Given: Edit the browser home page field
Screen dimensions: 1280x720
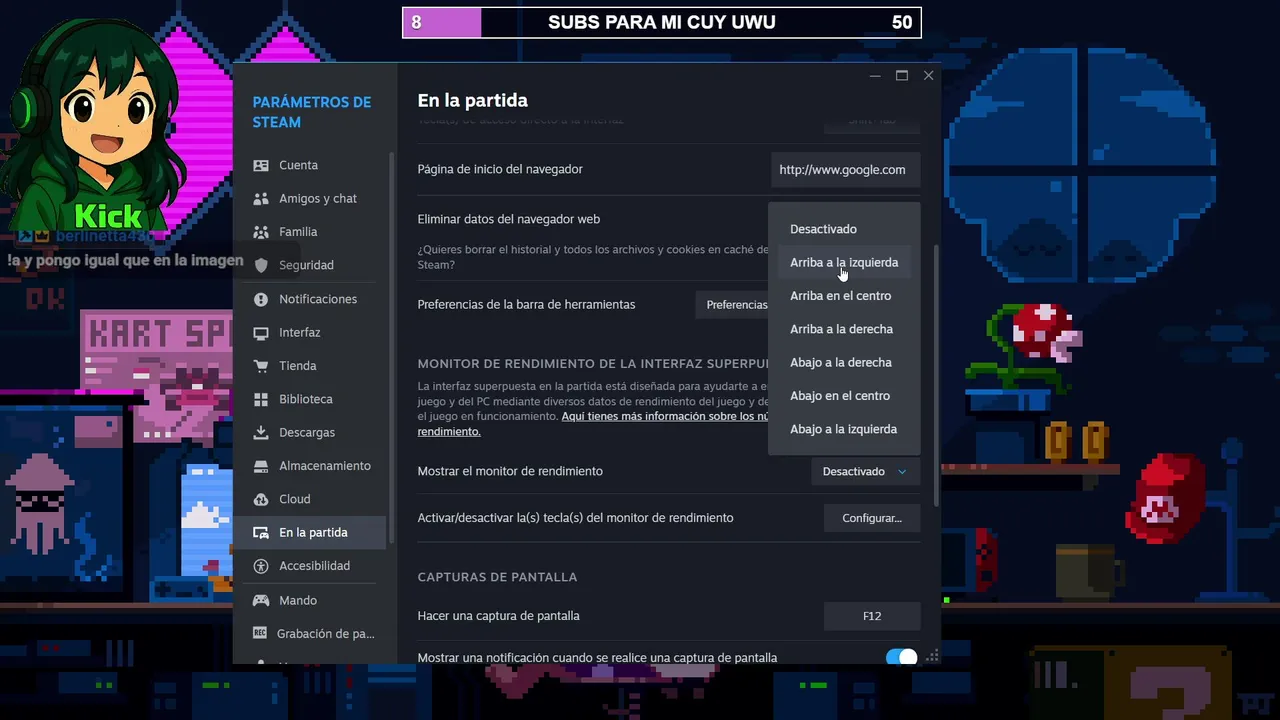Looking at the screenshot, I should point(845,170).
